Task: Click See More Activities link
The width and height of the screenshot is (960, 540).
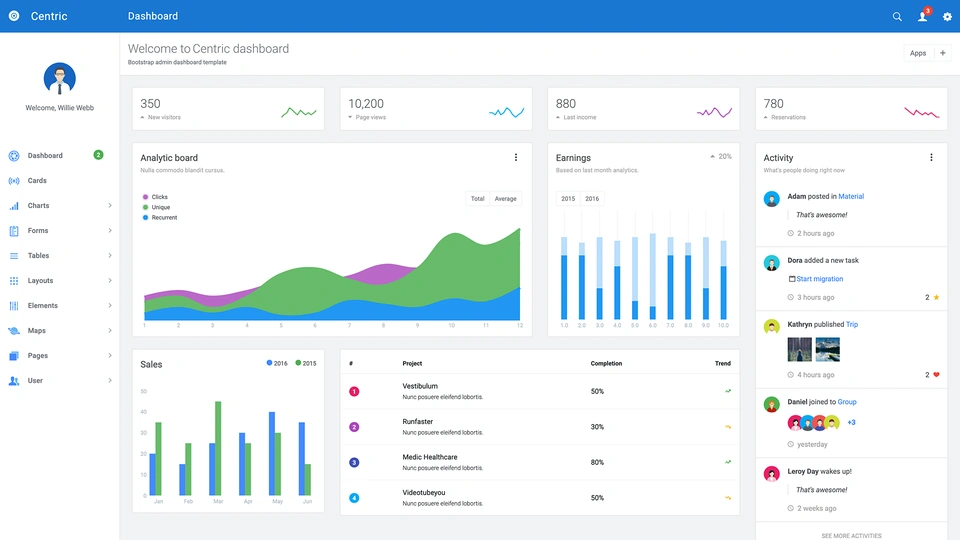Action: pos(851,536)
